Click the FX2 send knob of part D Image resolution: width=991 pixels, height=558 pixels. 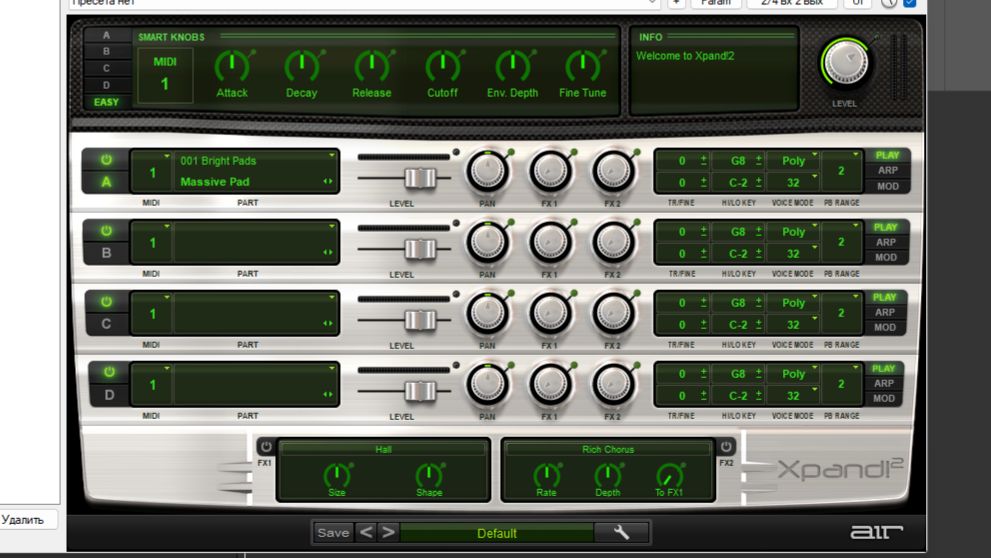click(x=612, y=384)
